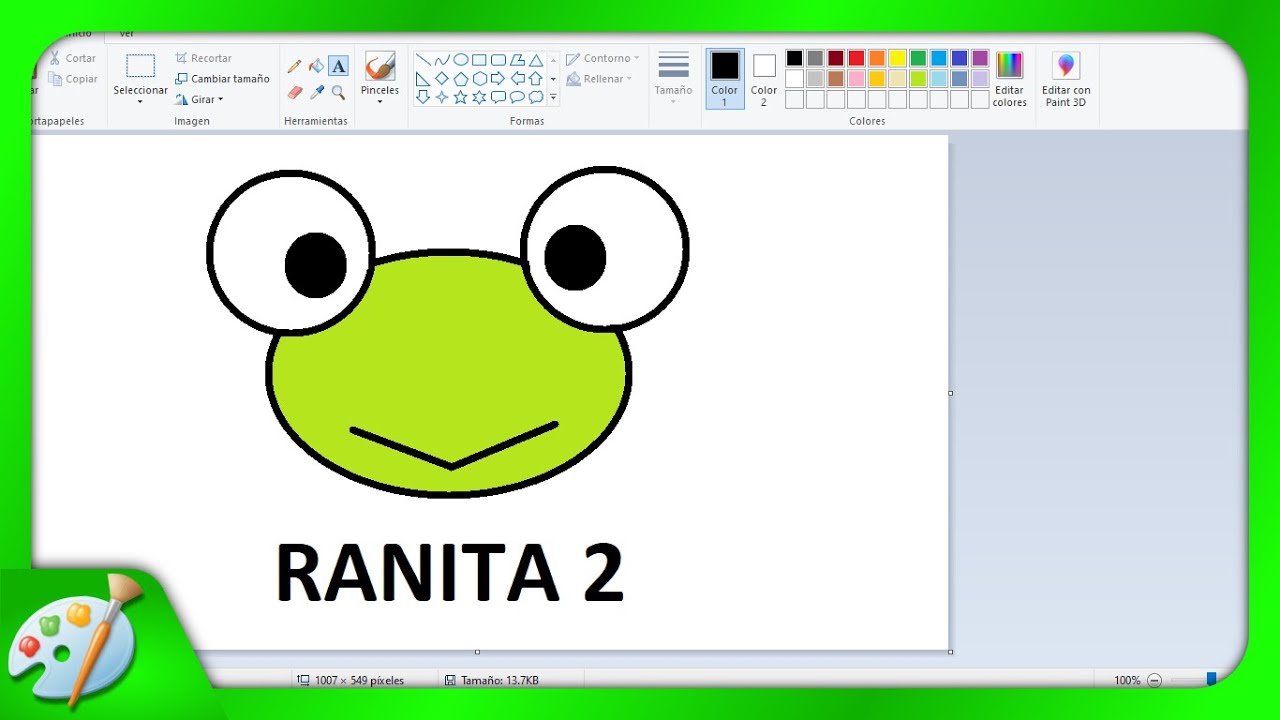The image size is (1280, 720).
Task: Expand the Pinceles brushes dropdown
Action: pyautogui.click(x=380, y=101)
